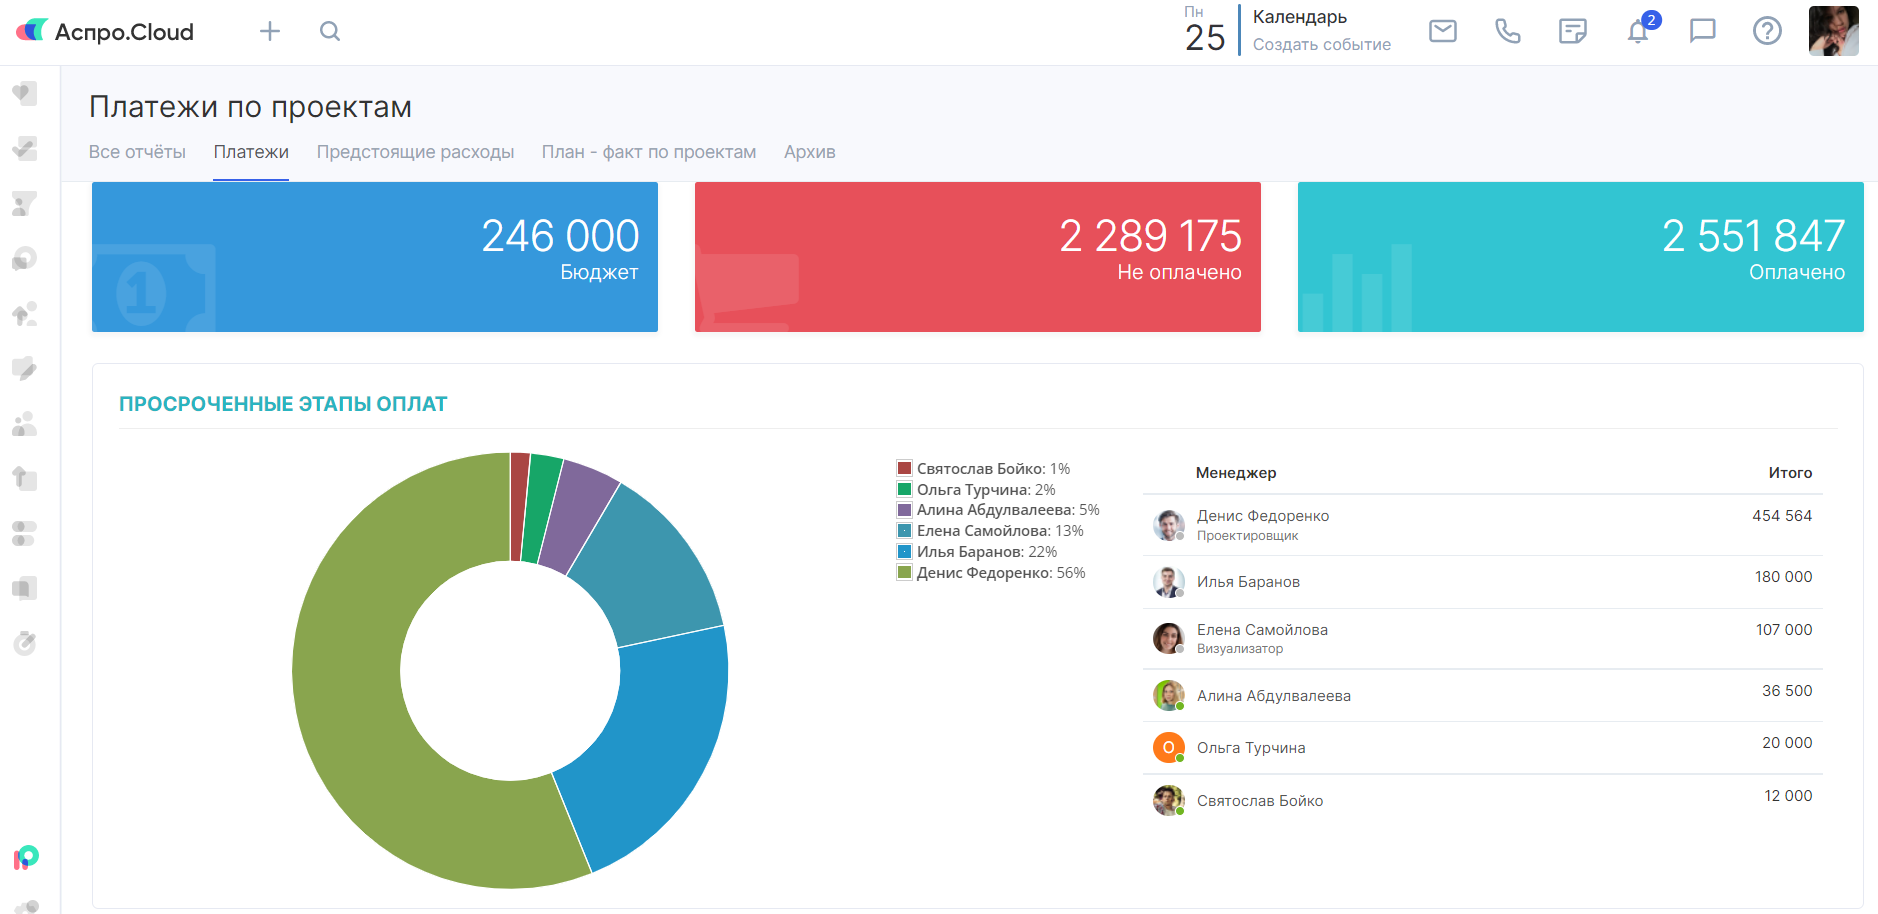Open the Предстоящие расходы tab
This screenshot has height=914, width=1878.
pyautogui.click(x=415, y=152)
